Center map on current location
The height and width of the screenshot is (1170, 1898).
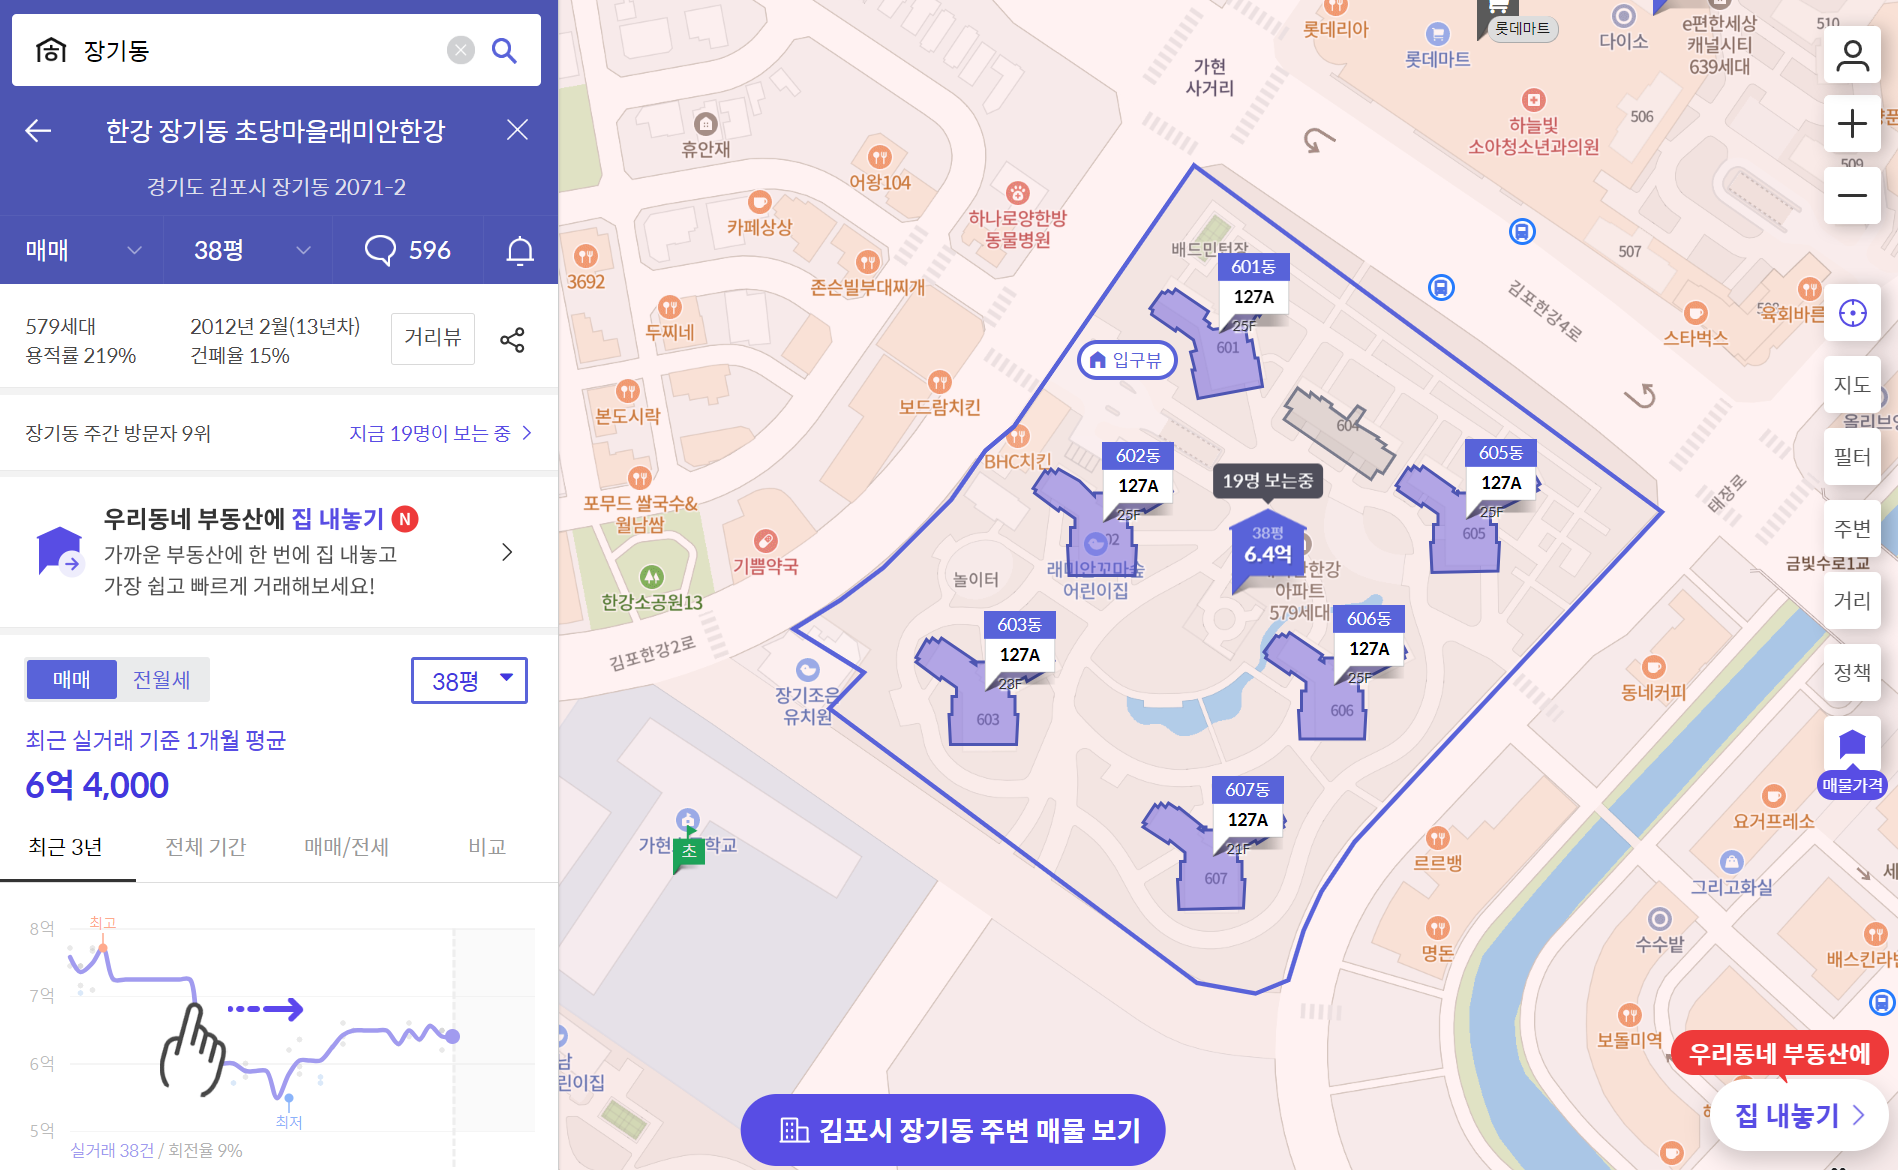pos(1852,313)
